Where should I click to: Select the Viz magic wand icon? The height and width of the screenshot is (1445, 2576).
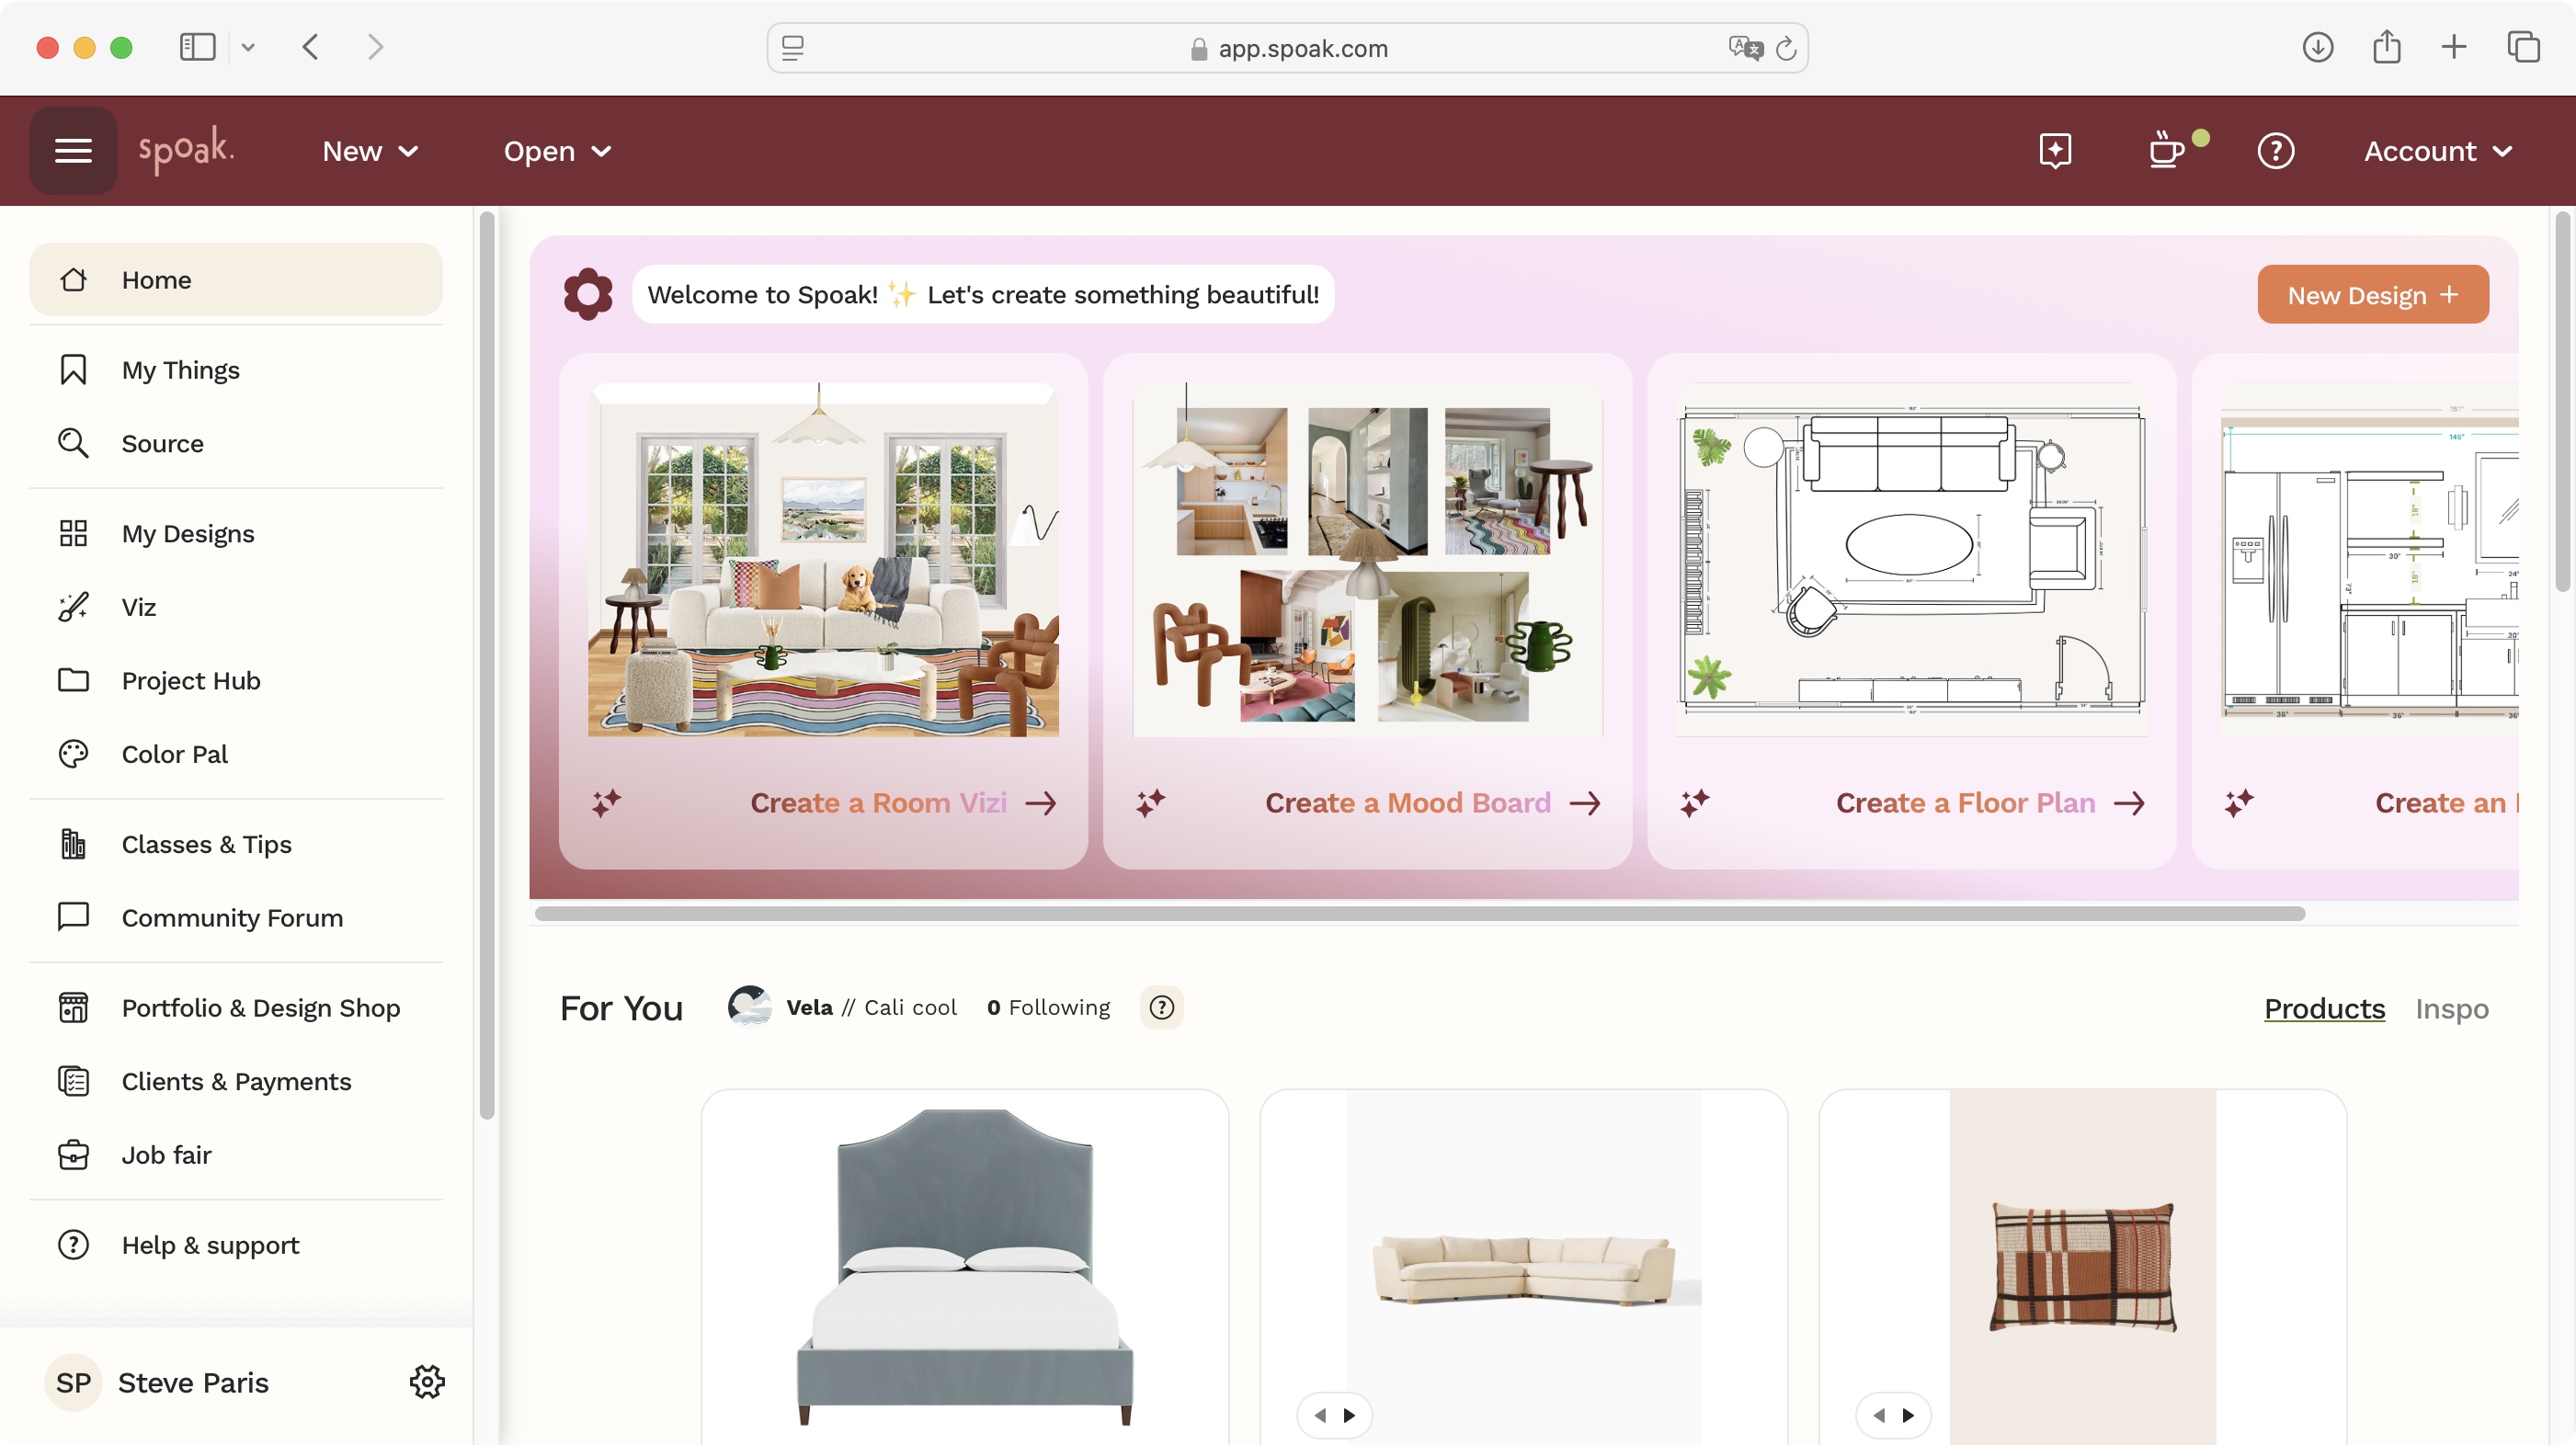[73, 606]
